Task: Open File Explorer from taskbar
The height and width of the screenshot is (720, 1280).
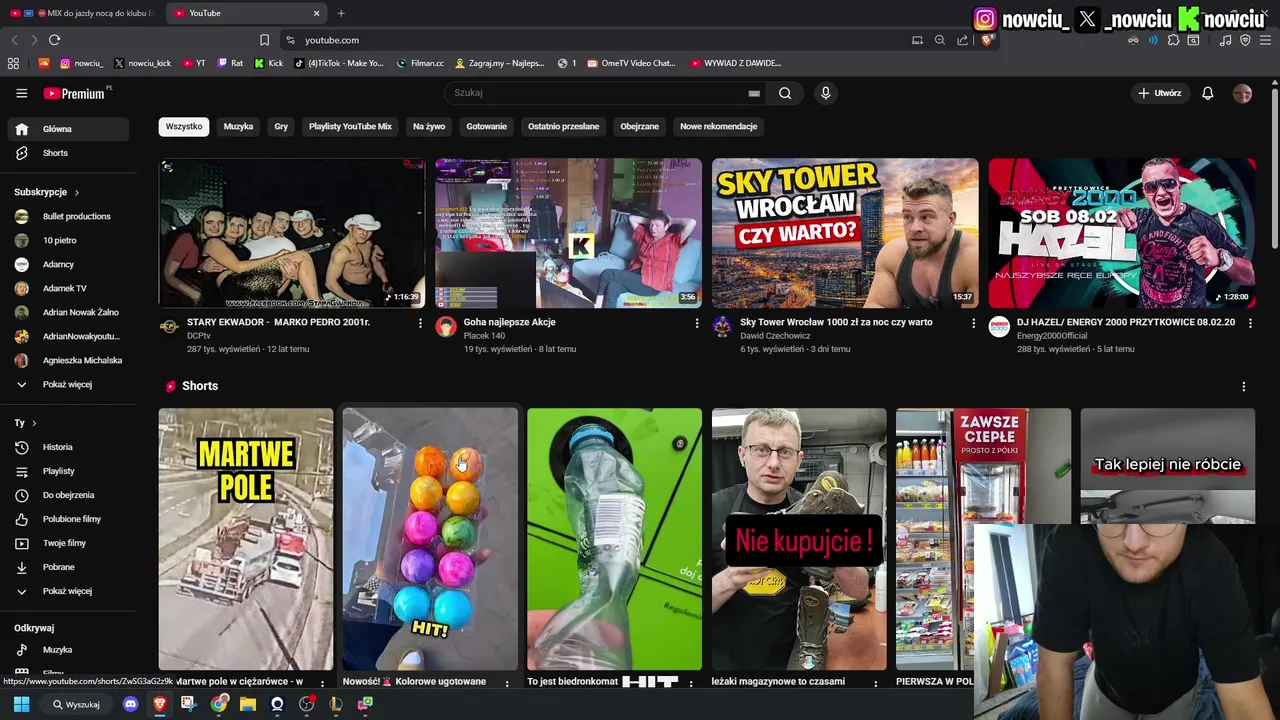Action: (x=248, y=704)
